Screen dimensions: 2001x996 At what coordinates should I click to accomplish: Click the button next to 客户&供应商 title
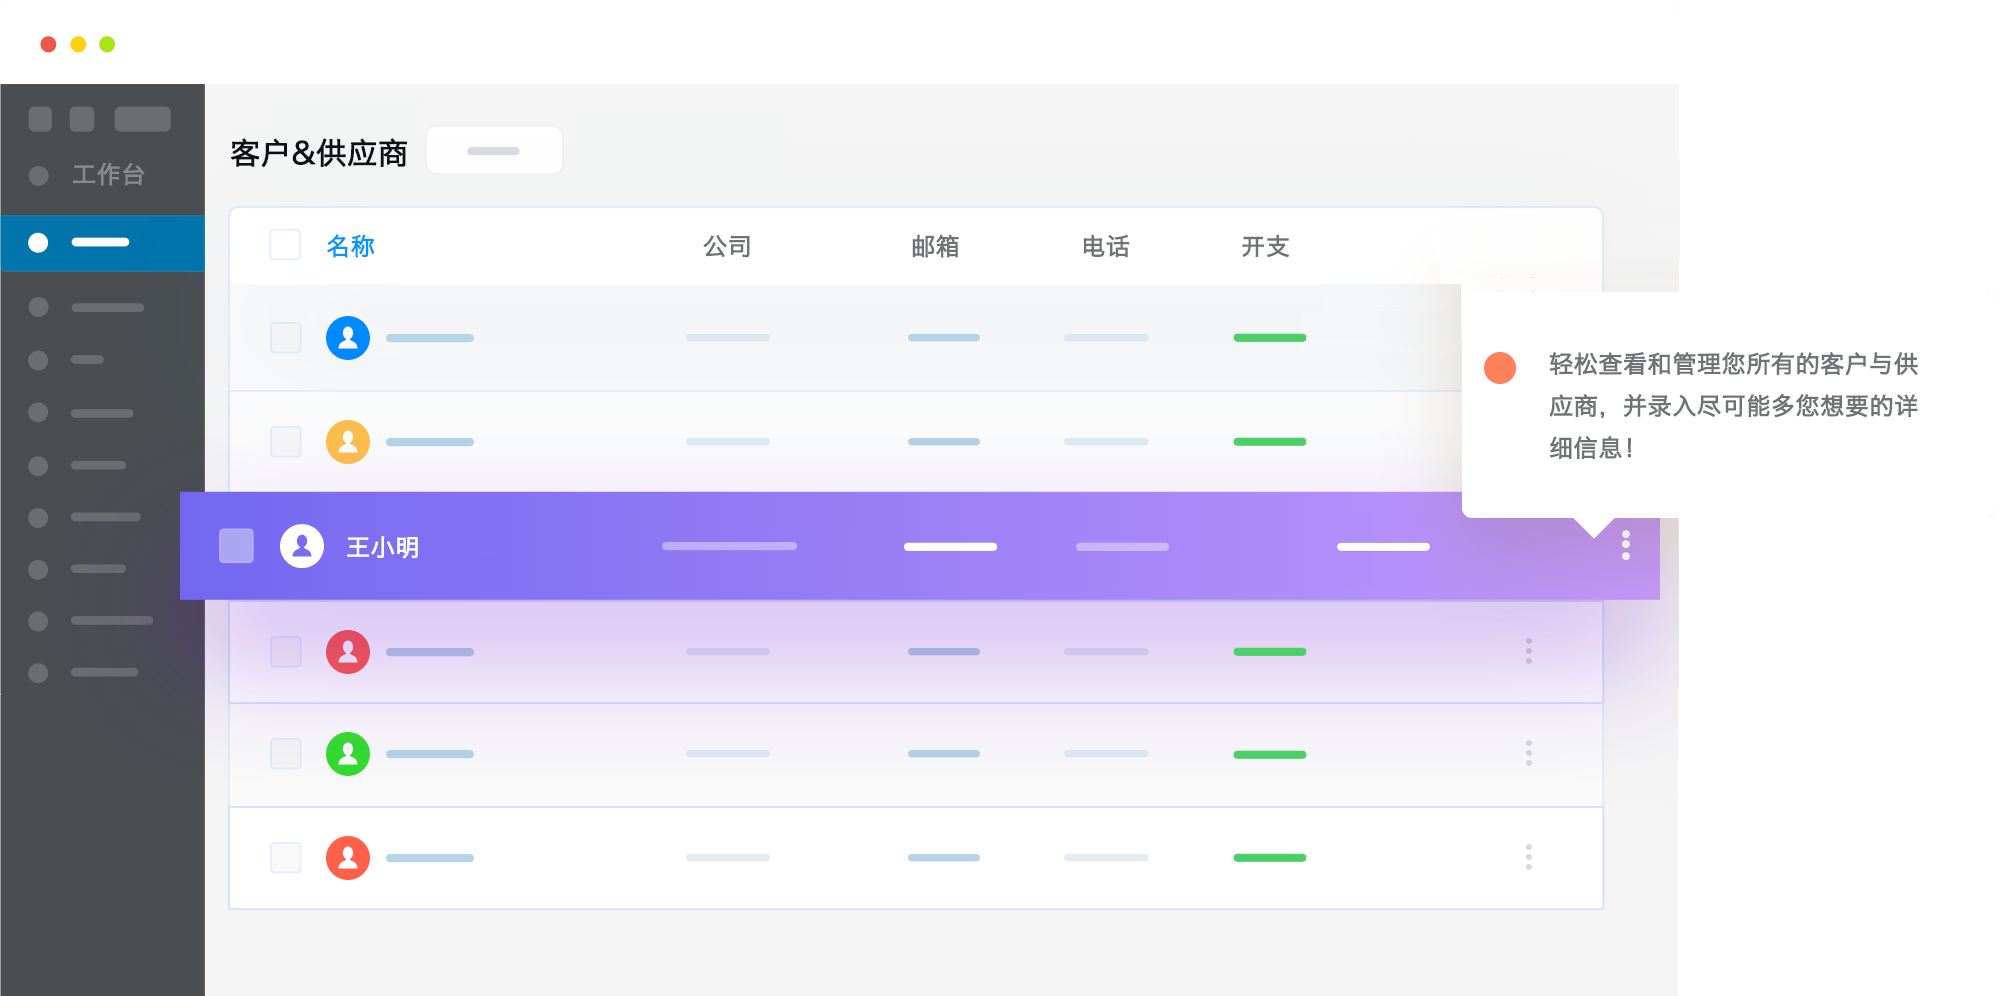point(494,151)
